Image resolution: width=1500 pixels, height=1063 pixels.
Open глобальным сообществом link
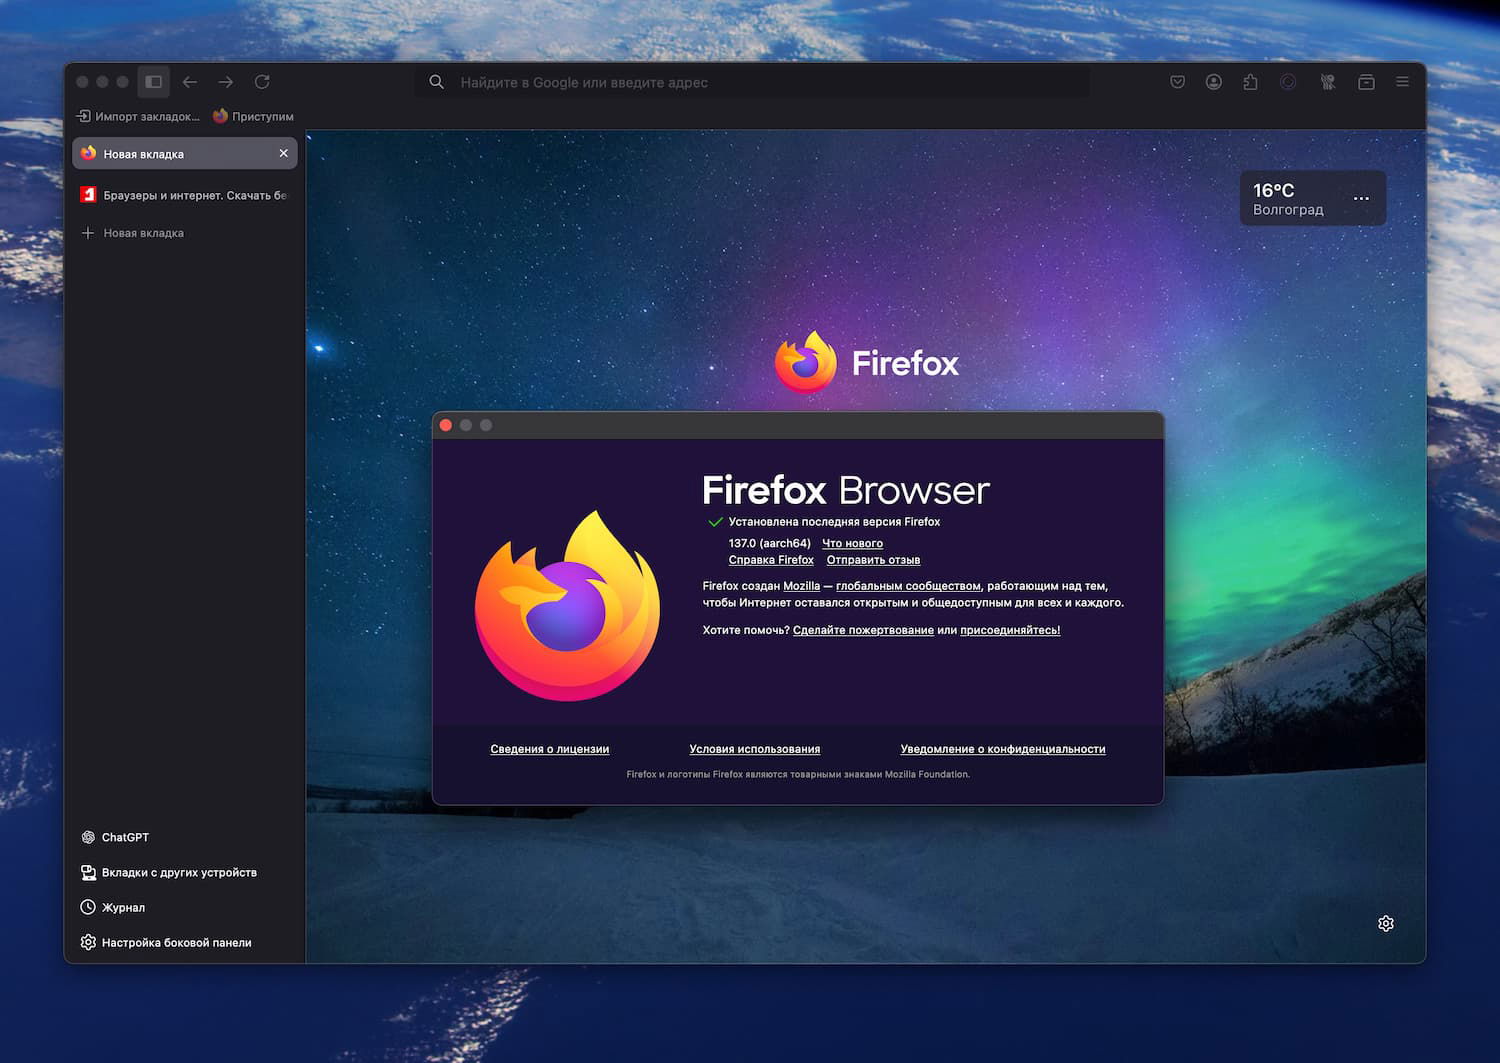(908, 586)
